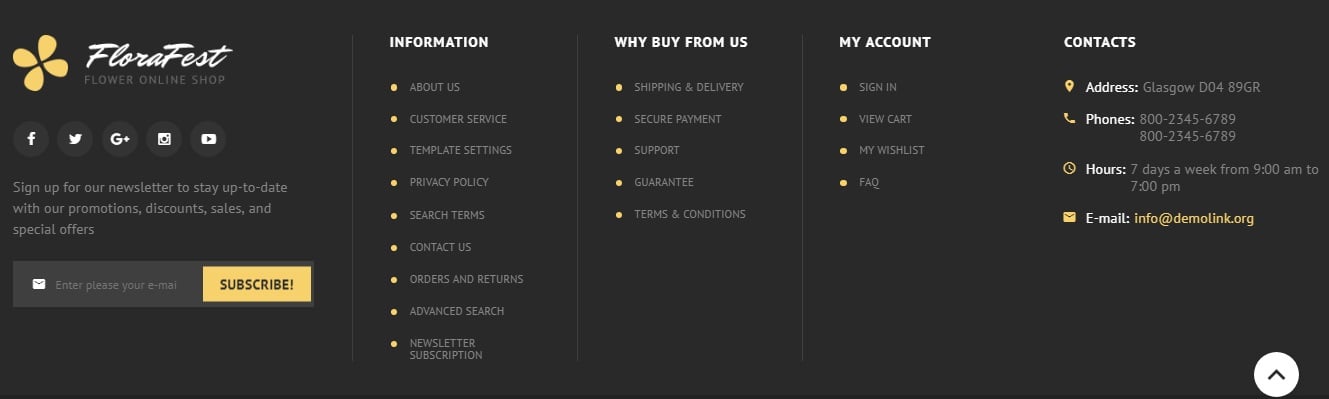The image size is (1329, 399).
Task: View Cart from My Account
Action: point(885,119)
